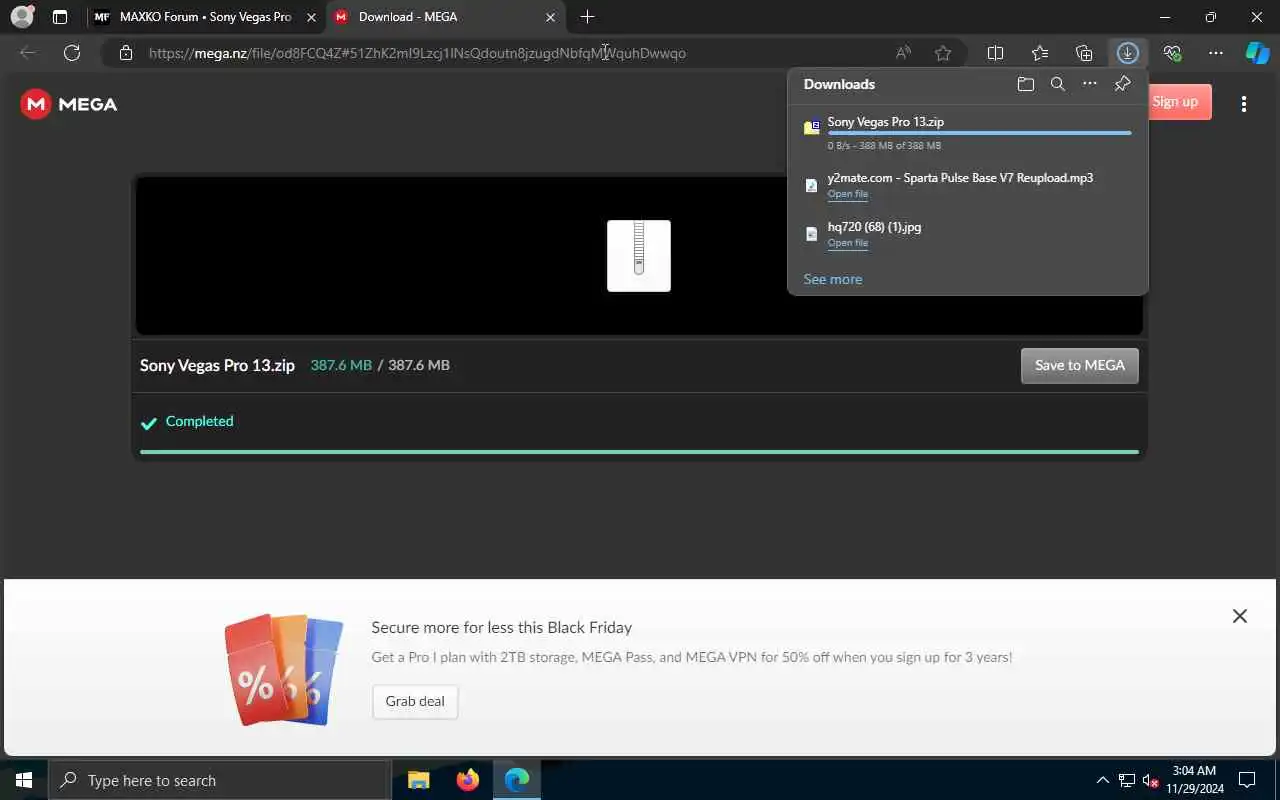This screenshot has height=800, width=1280.
Task: Close the MAXKO Forum tab
Action: click(x=310, y=17)
